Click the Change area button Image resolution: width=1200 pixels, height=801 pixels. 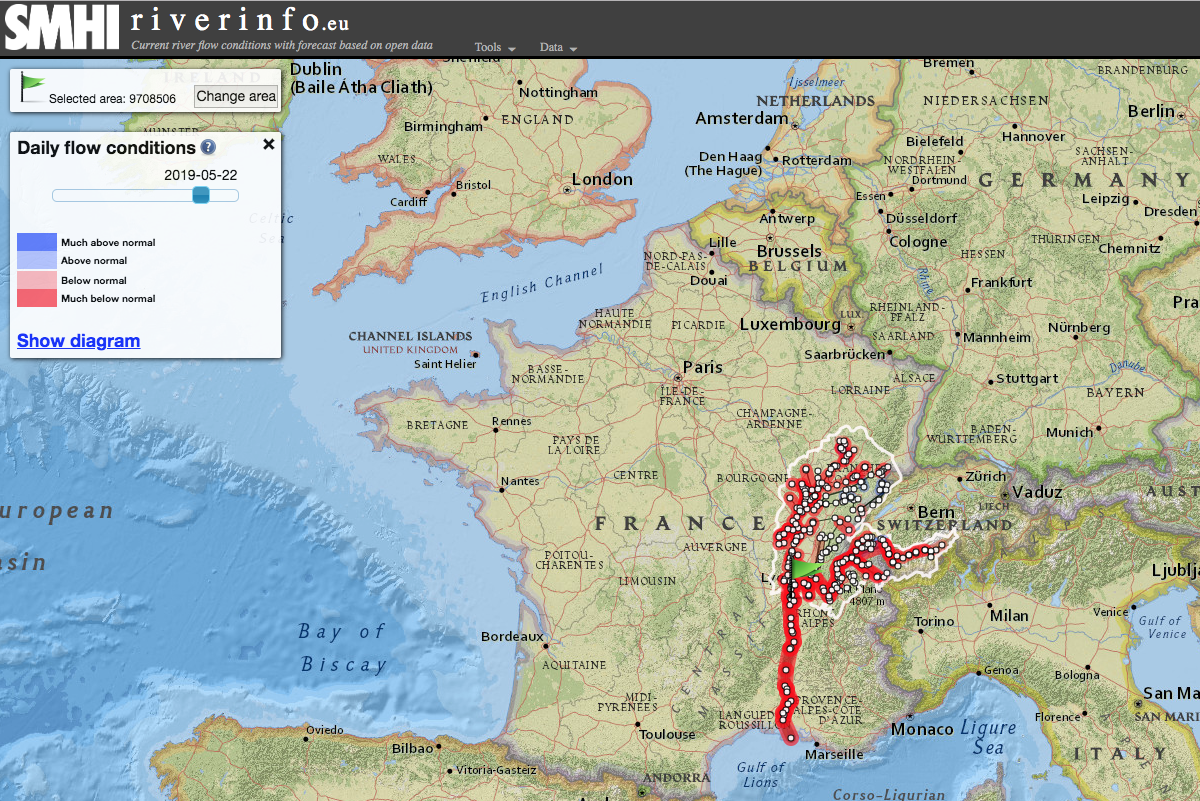[235, 96]
